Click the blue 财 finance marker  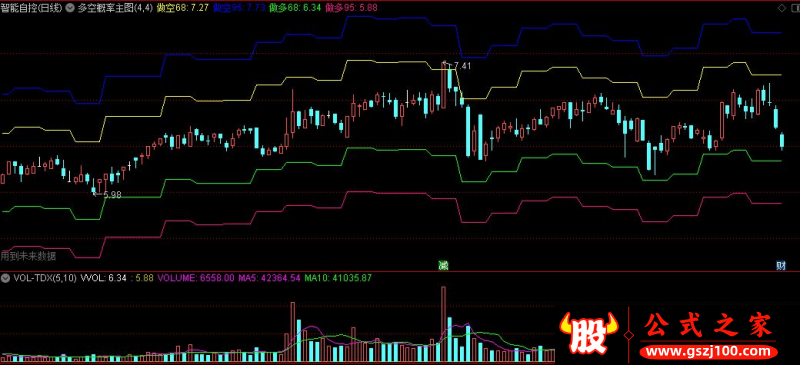[x=780, y=265]
